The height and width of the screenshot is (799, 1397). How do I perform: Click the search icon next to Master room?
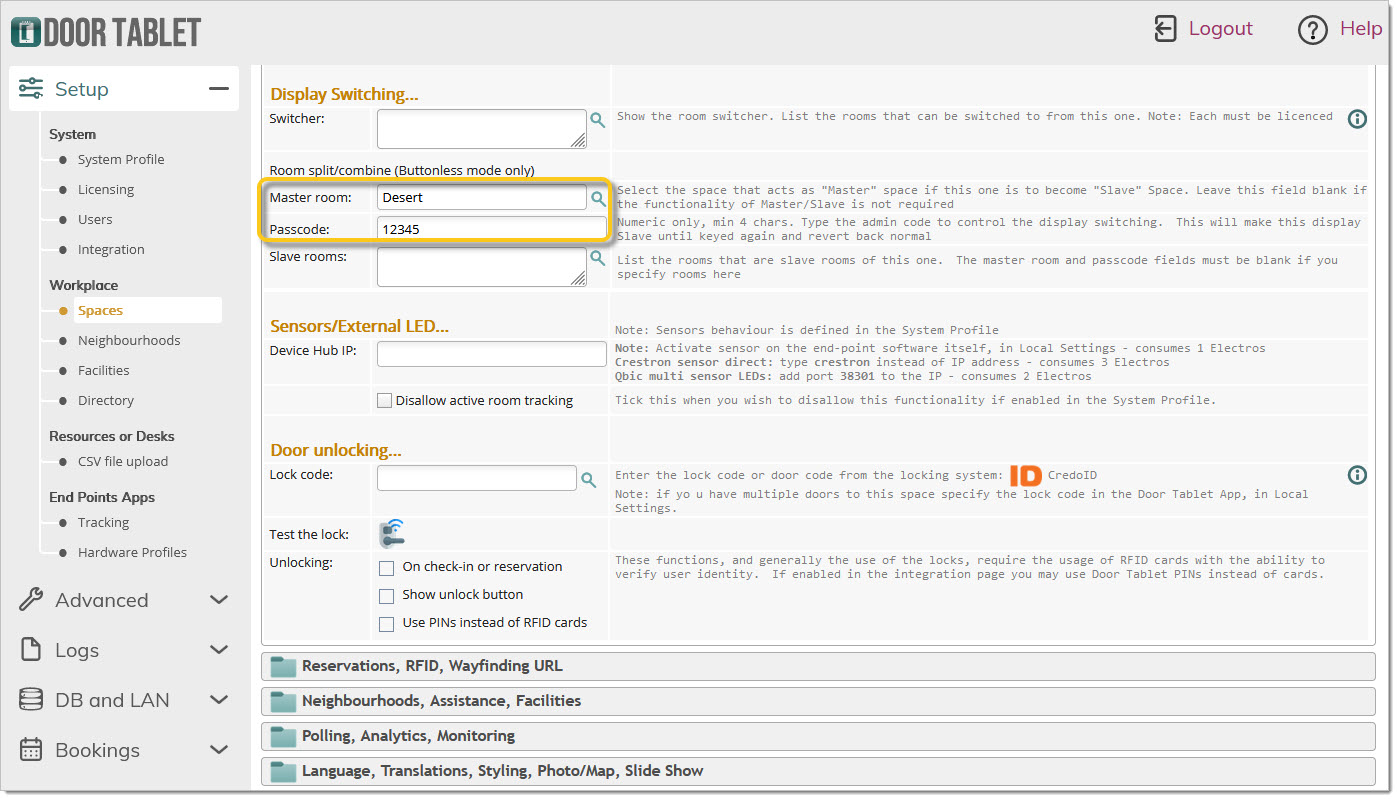pyautogui.click(x=598, y=198)
